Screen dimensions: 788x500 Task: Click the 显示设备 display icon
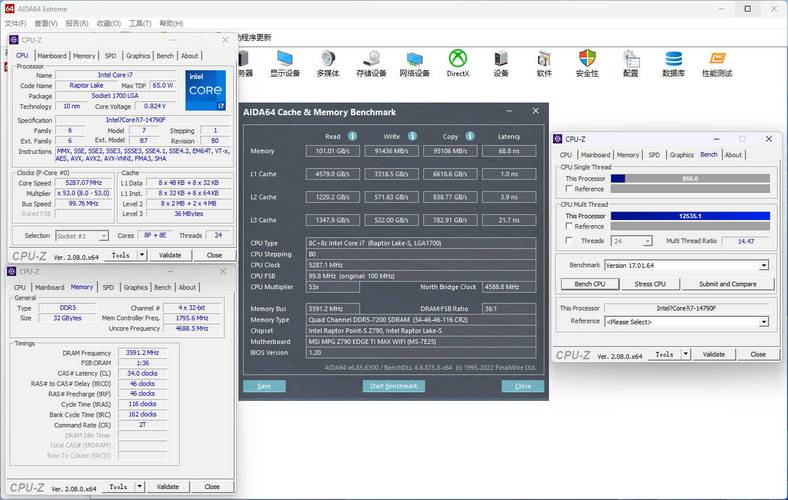pos(284,60)
